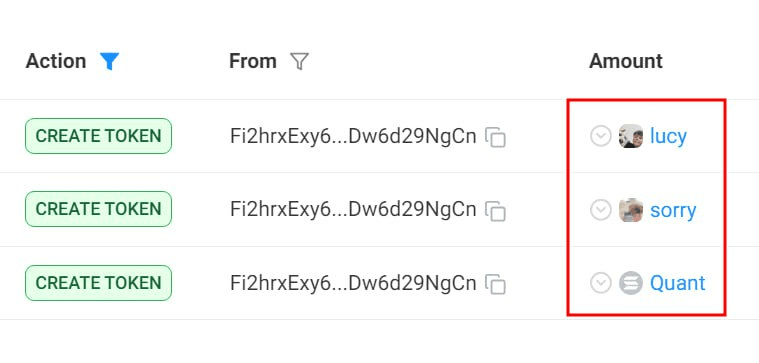759x363 pixels.
Task: Expand the Quant amount details chevron
Action: pos(601,283)
